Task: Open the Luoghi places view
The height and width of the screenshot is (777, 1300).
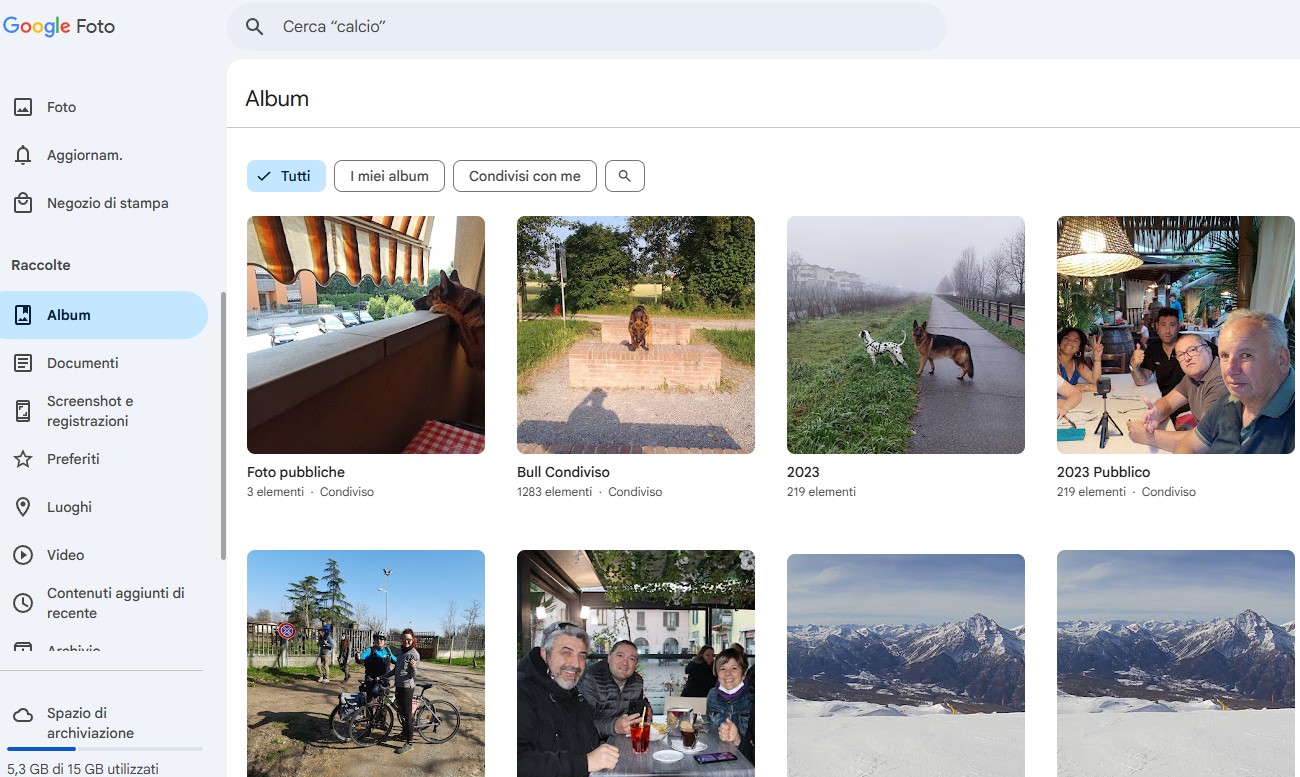Action: pyautogui.click(x=70, y=507)
